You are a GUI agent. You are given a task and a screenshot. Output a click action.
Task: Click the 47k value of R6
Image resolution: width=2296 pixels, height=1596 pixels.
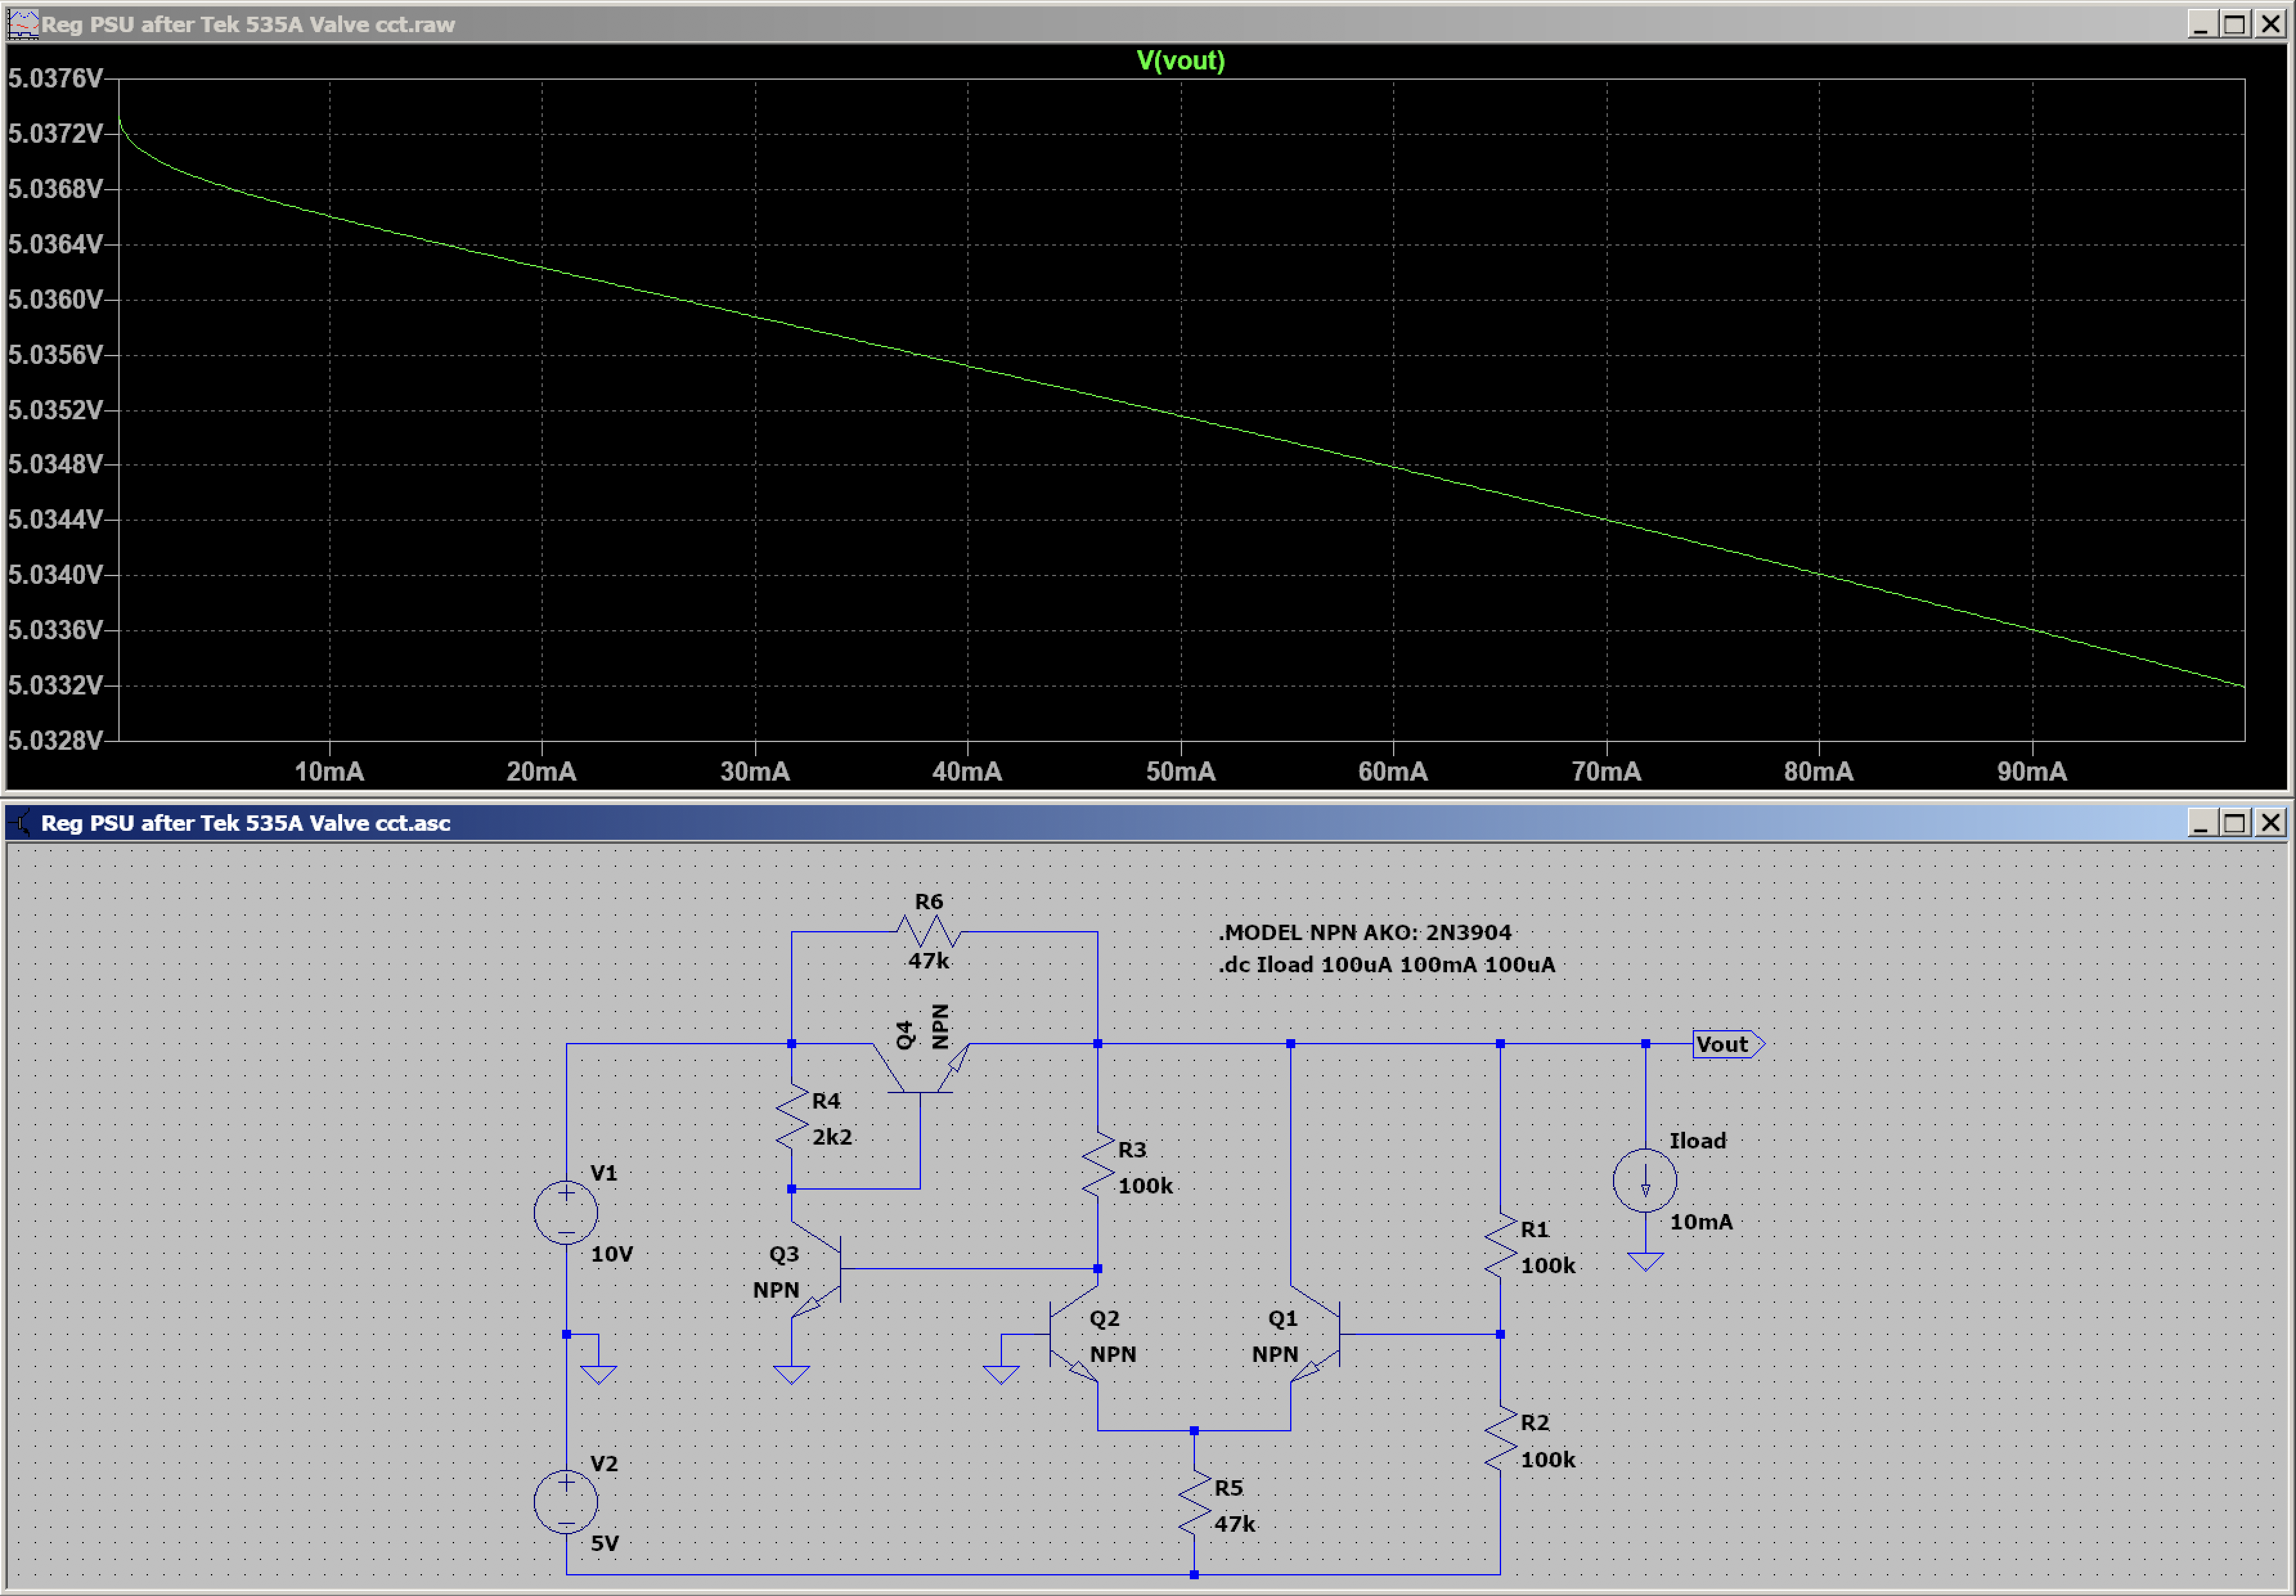(x=928, y=960)
